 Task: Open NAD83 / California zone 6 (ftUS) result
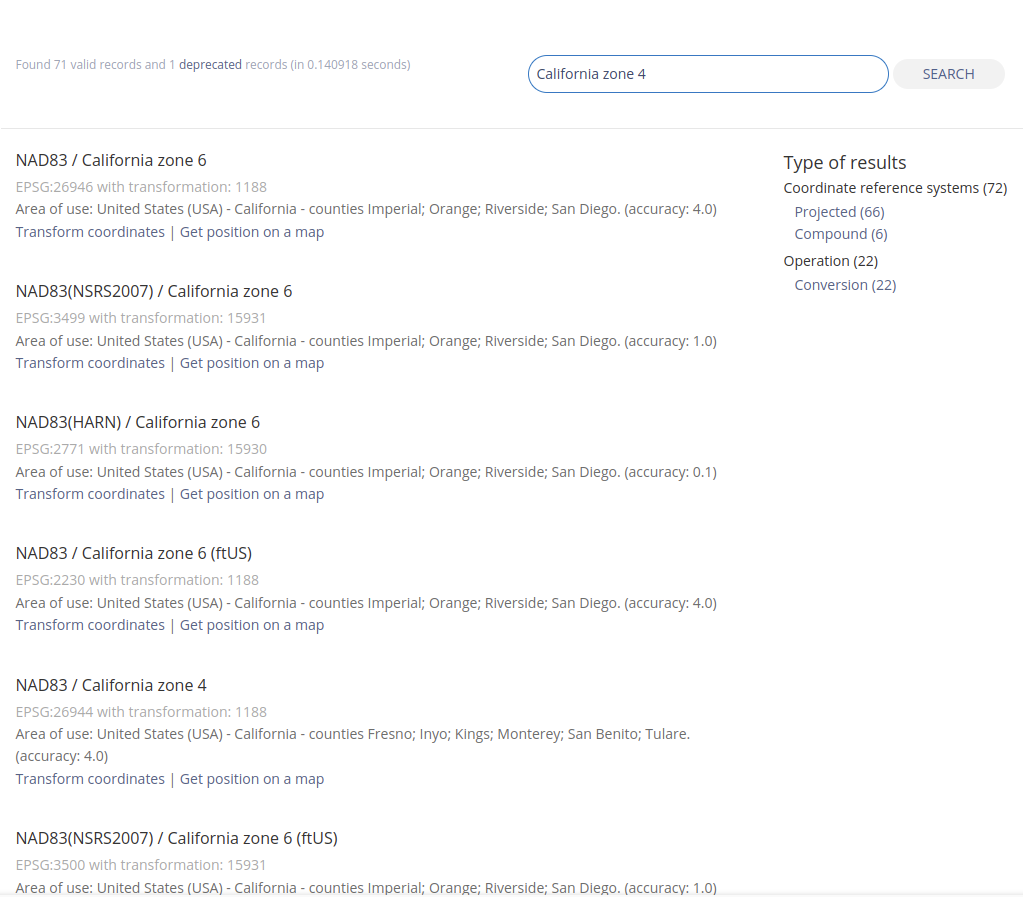(134, 553)
